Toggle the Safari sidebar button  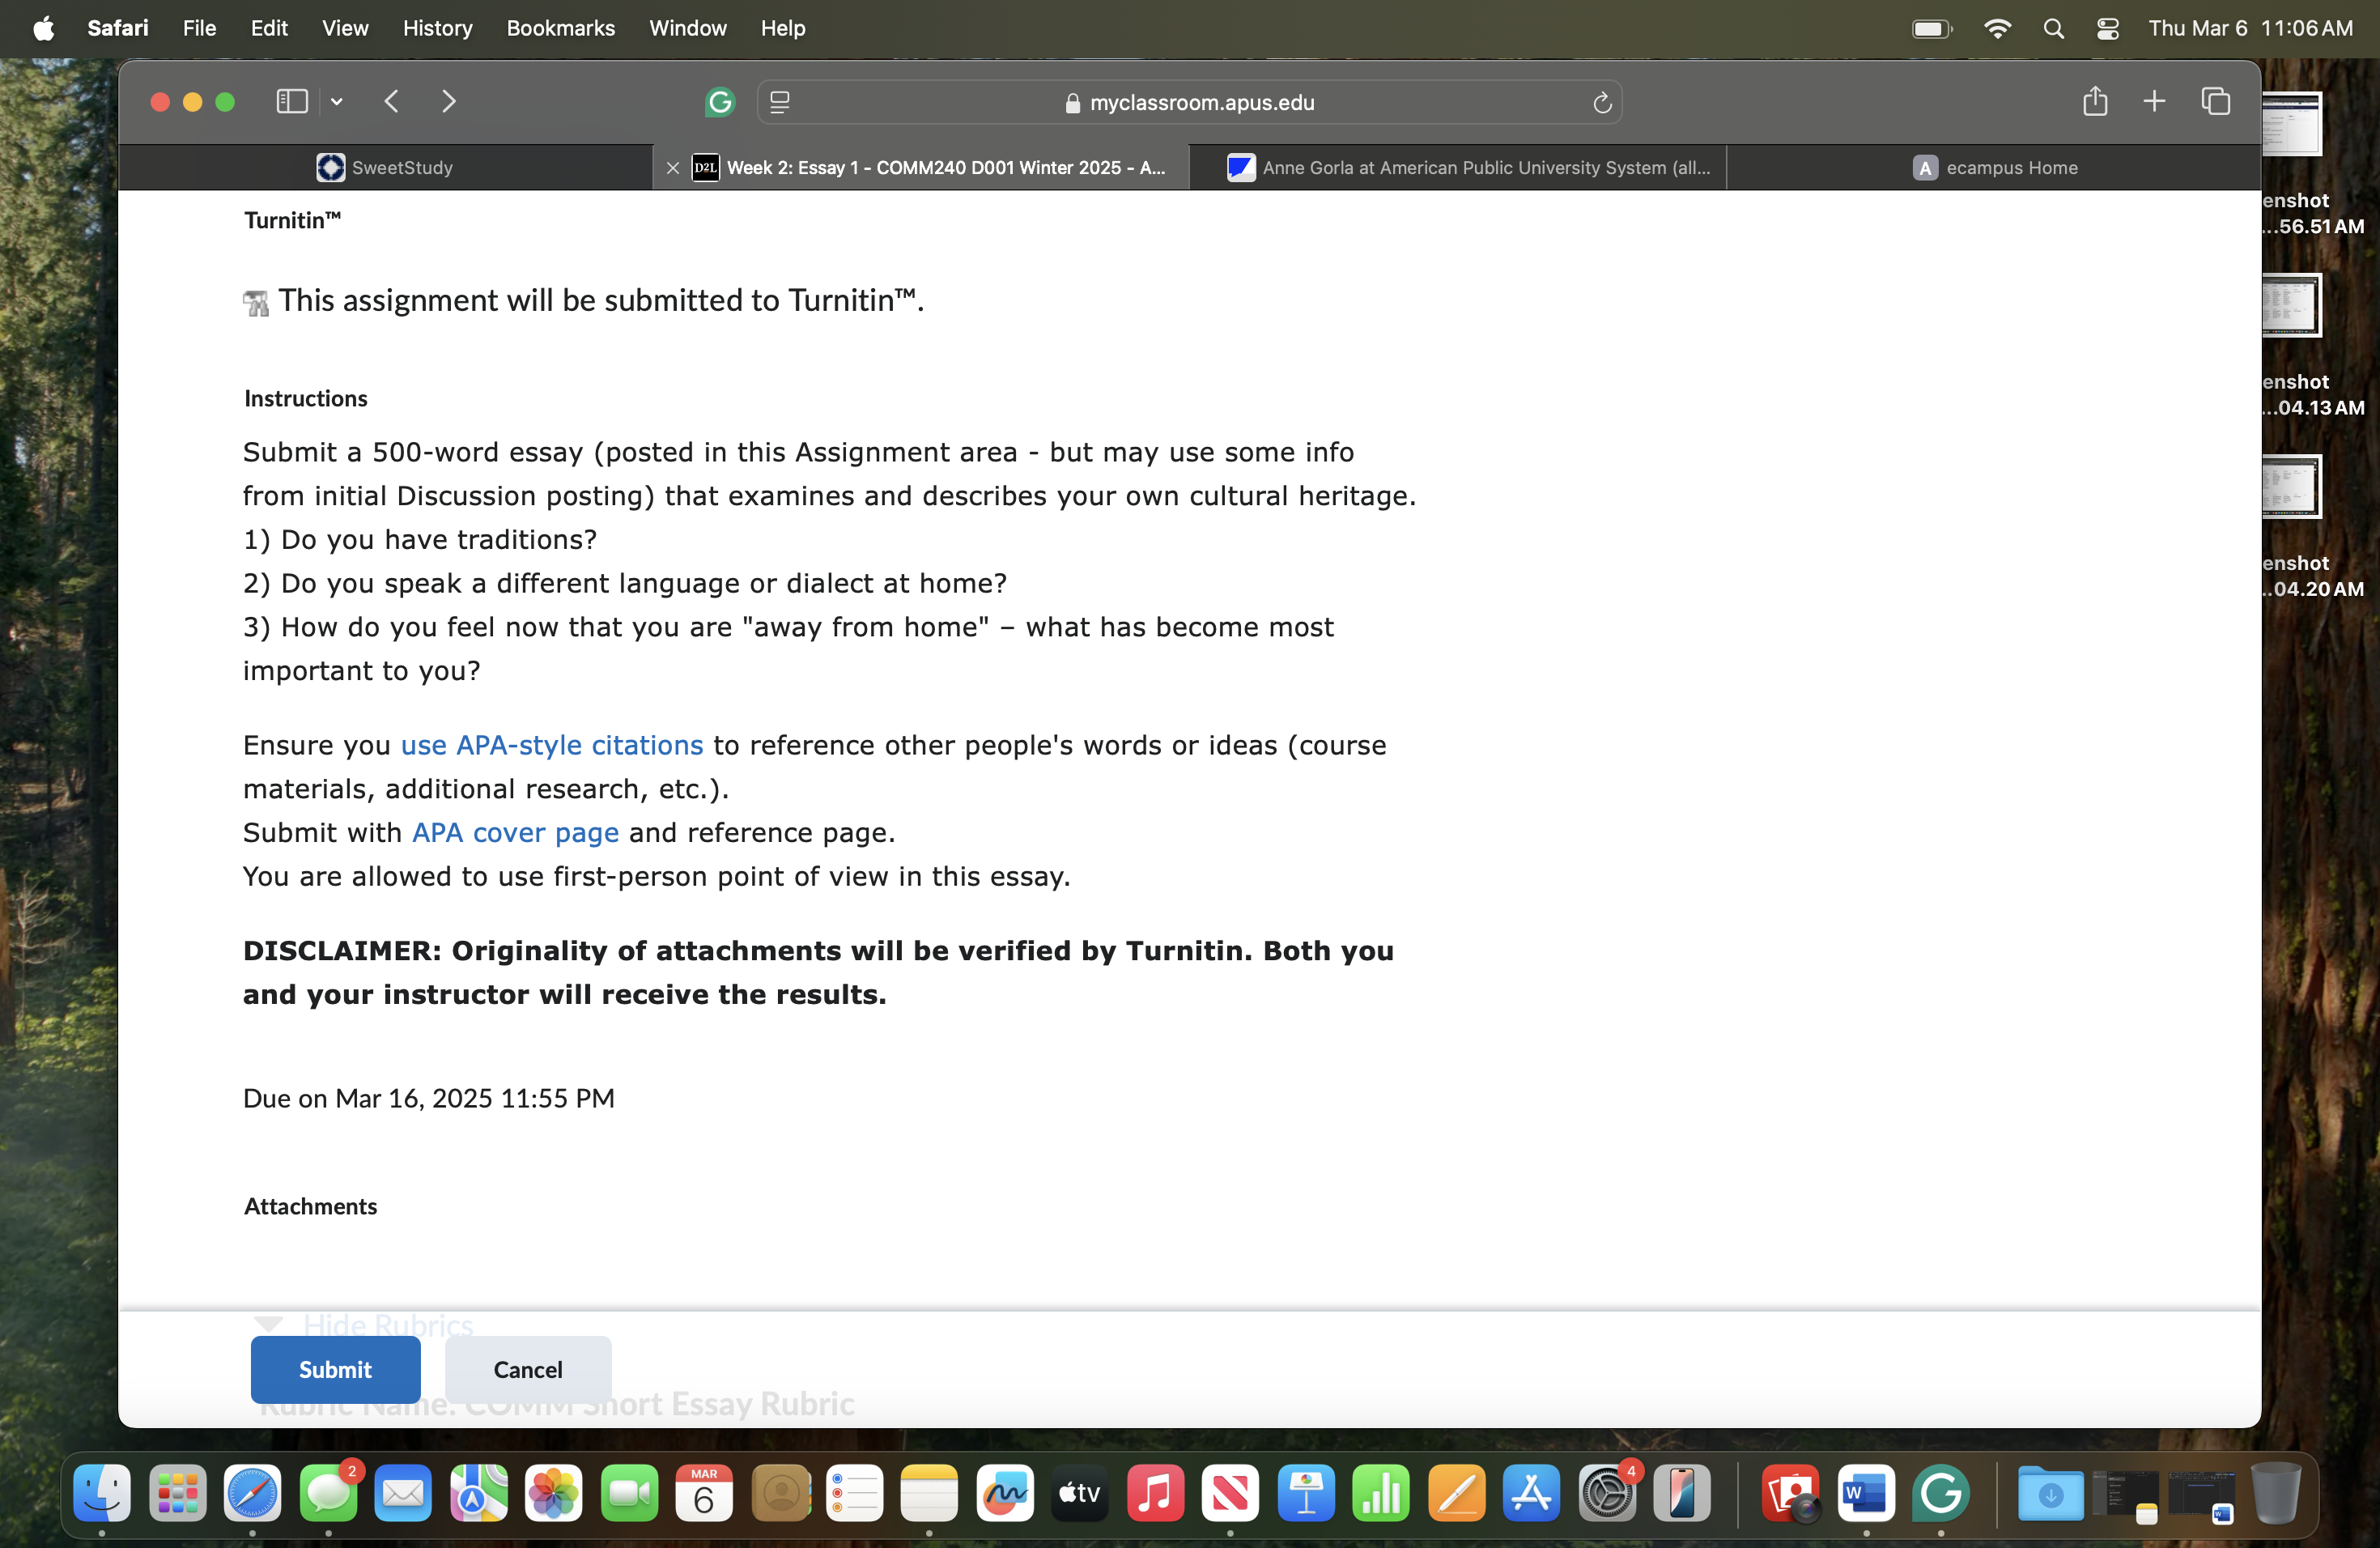point(291,102)
